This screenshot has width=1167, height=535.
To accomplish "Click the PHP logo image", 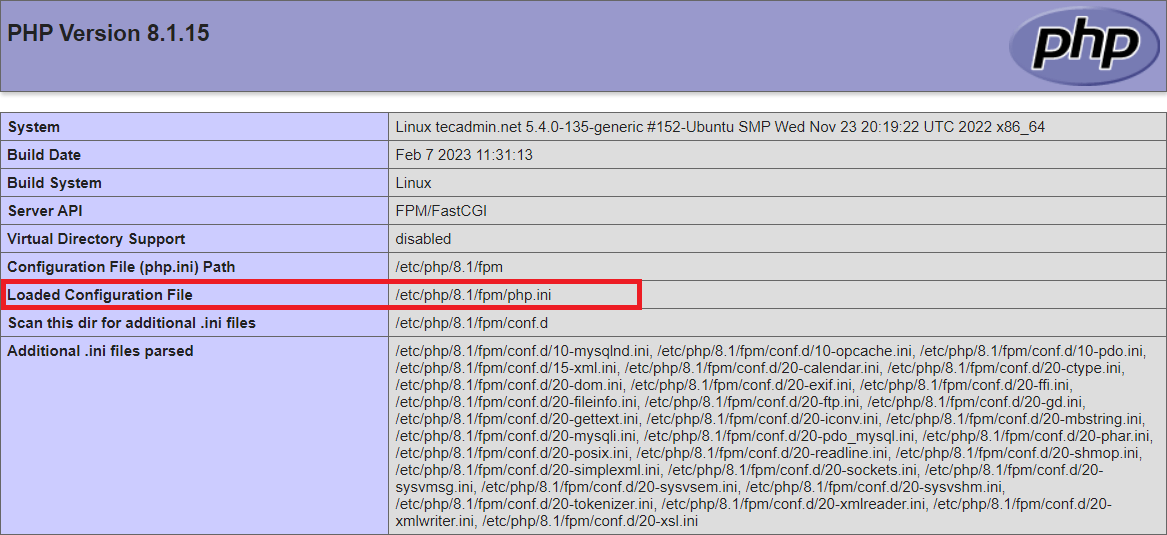I will [x=1084, y=45].
